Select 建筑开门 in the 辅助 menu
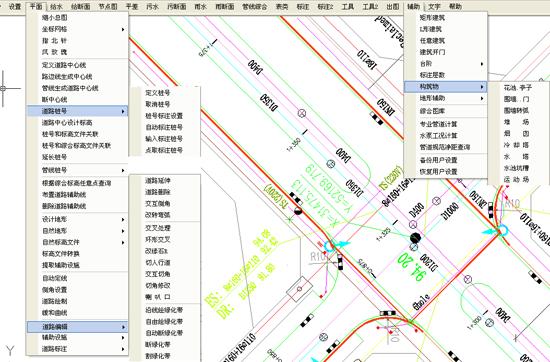This screenshot has height=362, width=550. (x=432, y=52)
